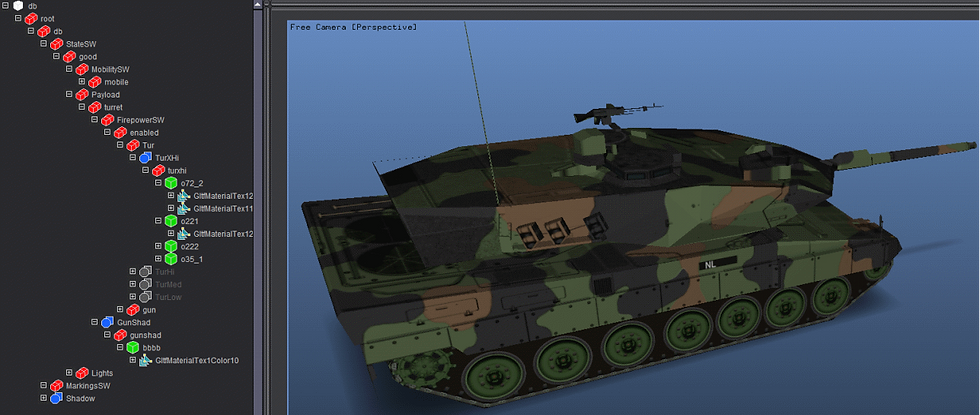Click the tree panel scroll-up arrow
Screen dimensions: 980x415
pos(258,4)
